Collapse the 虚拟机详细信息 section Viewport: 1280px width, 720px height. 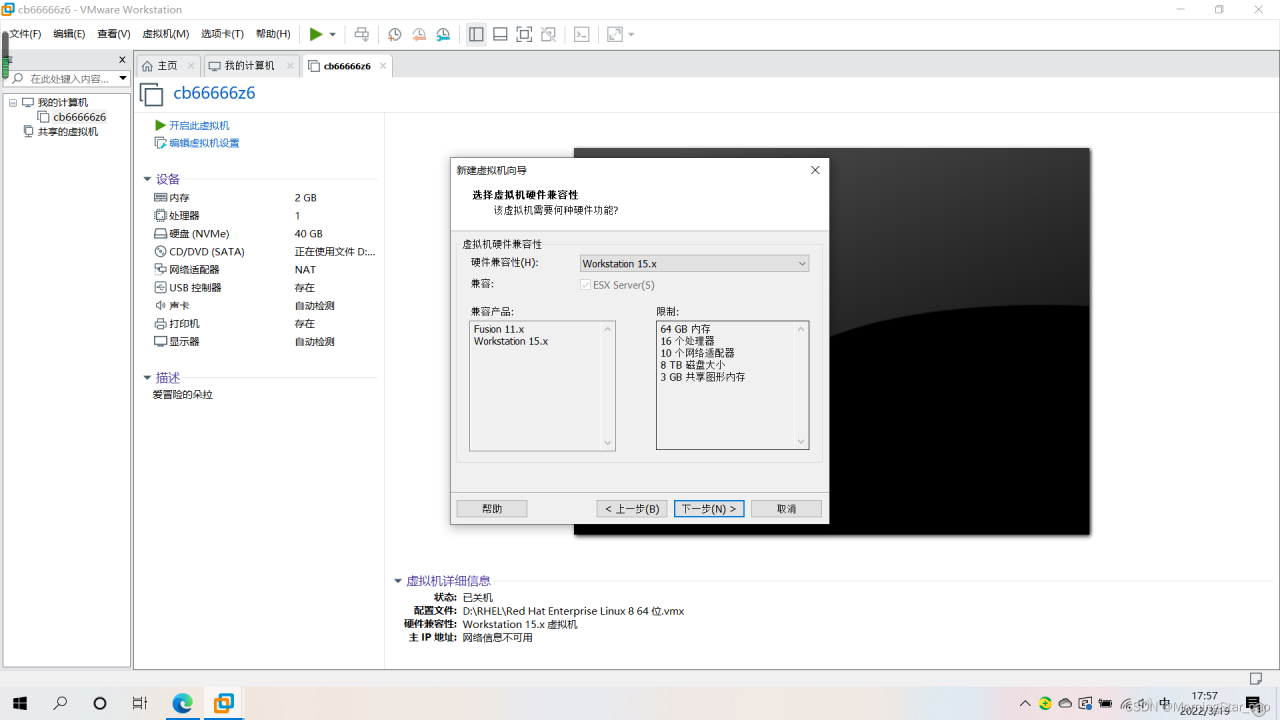coord(398,581)
